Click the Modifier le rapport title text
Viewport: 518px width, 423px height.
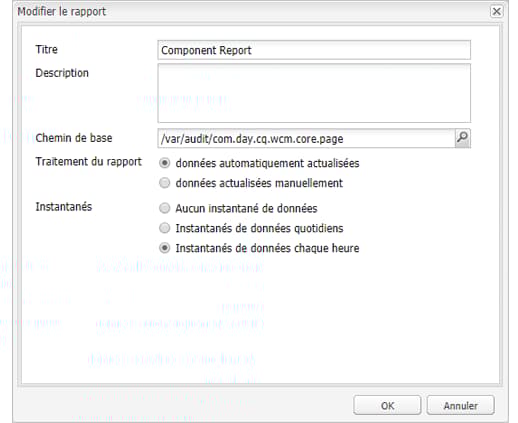pos(62,11)
